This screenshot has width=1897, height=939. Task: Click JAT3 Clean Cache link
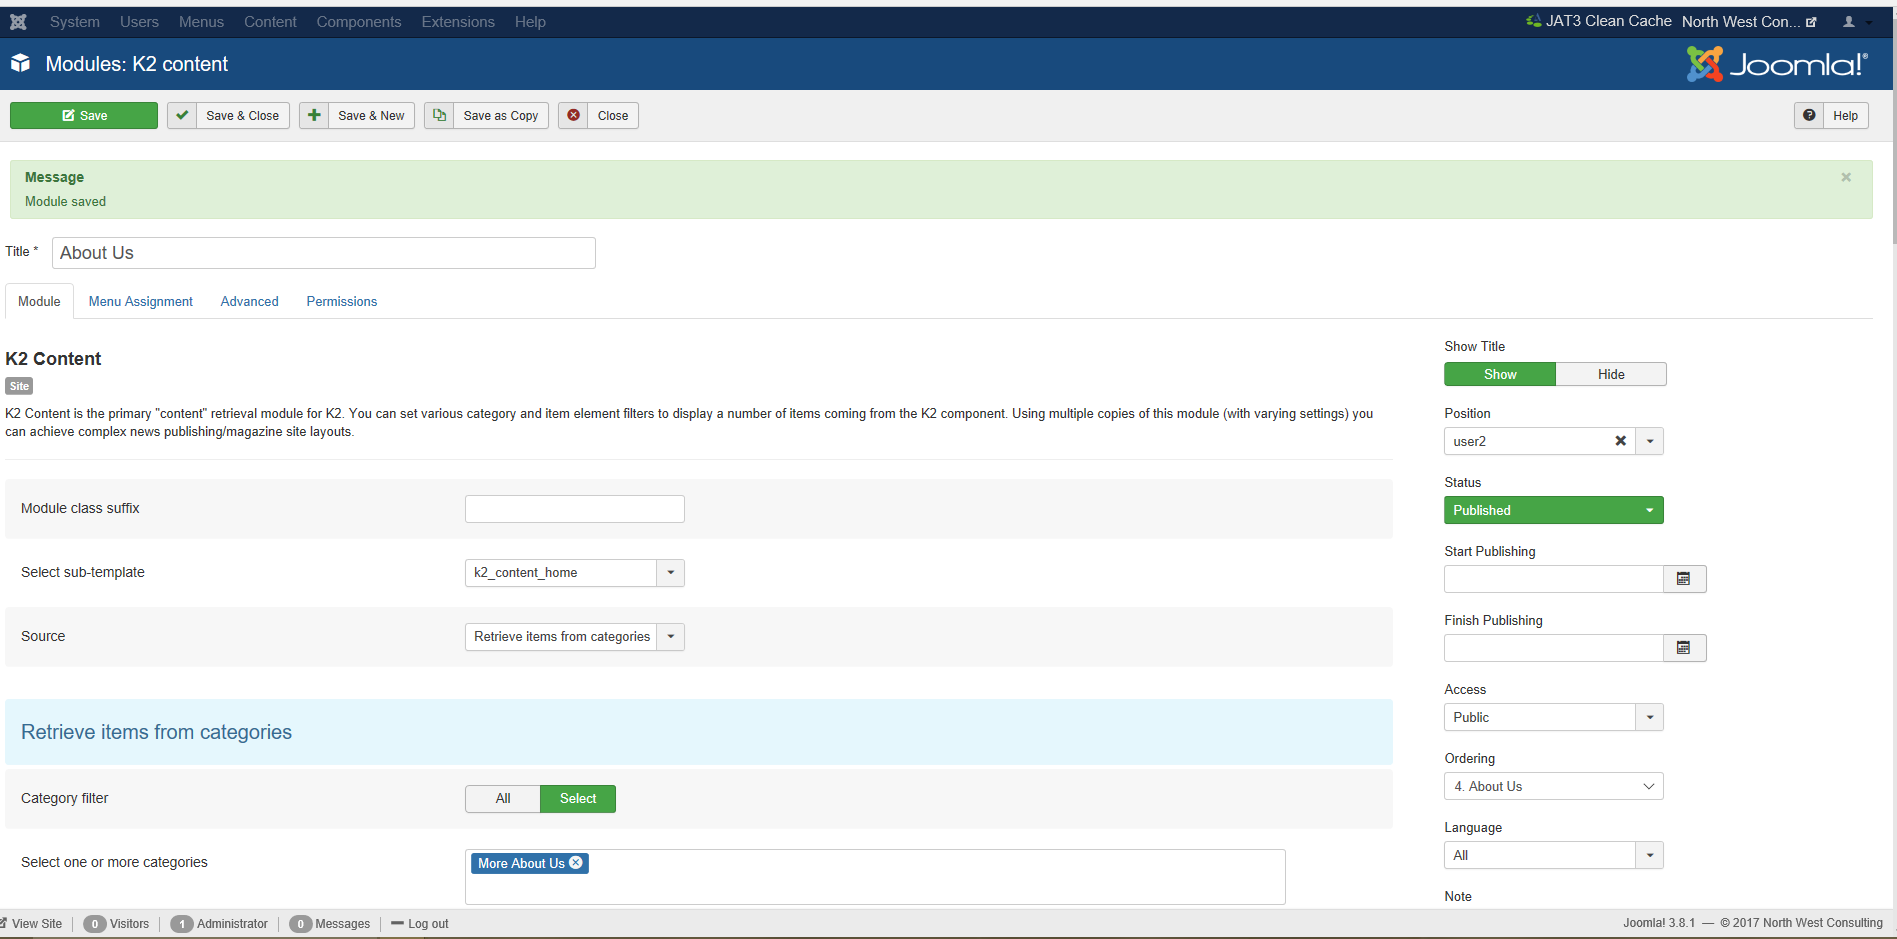click(1598, 21)
